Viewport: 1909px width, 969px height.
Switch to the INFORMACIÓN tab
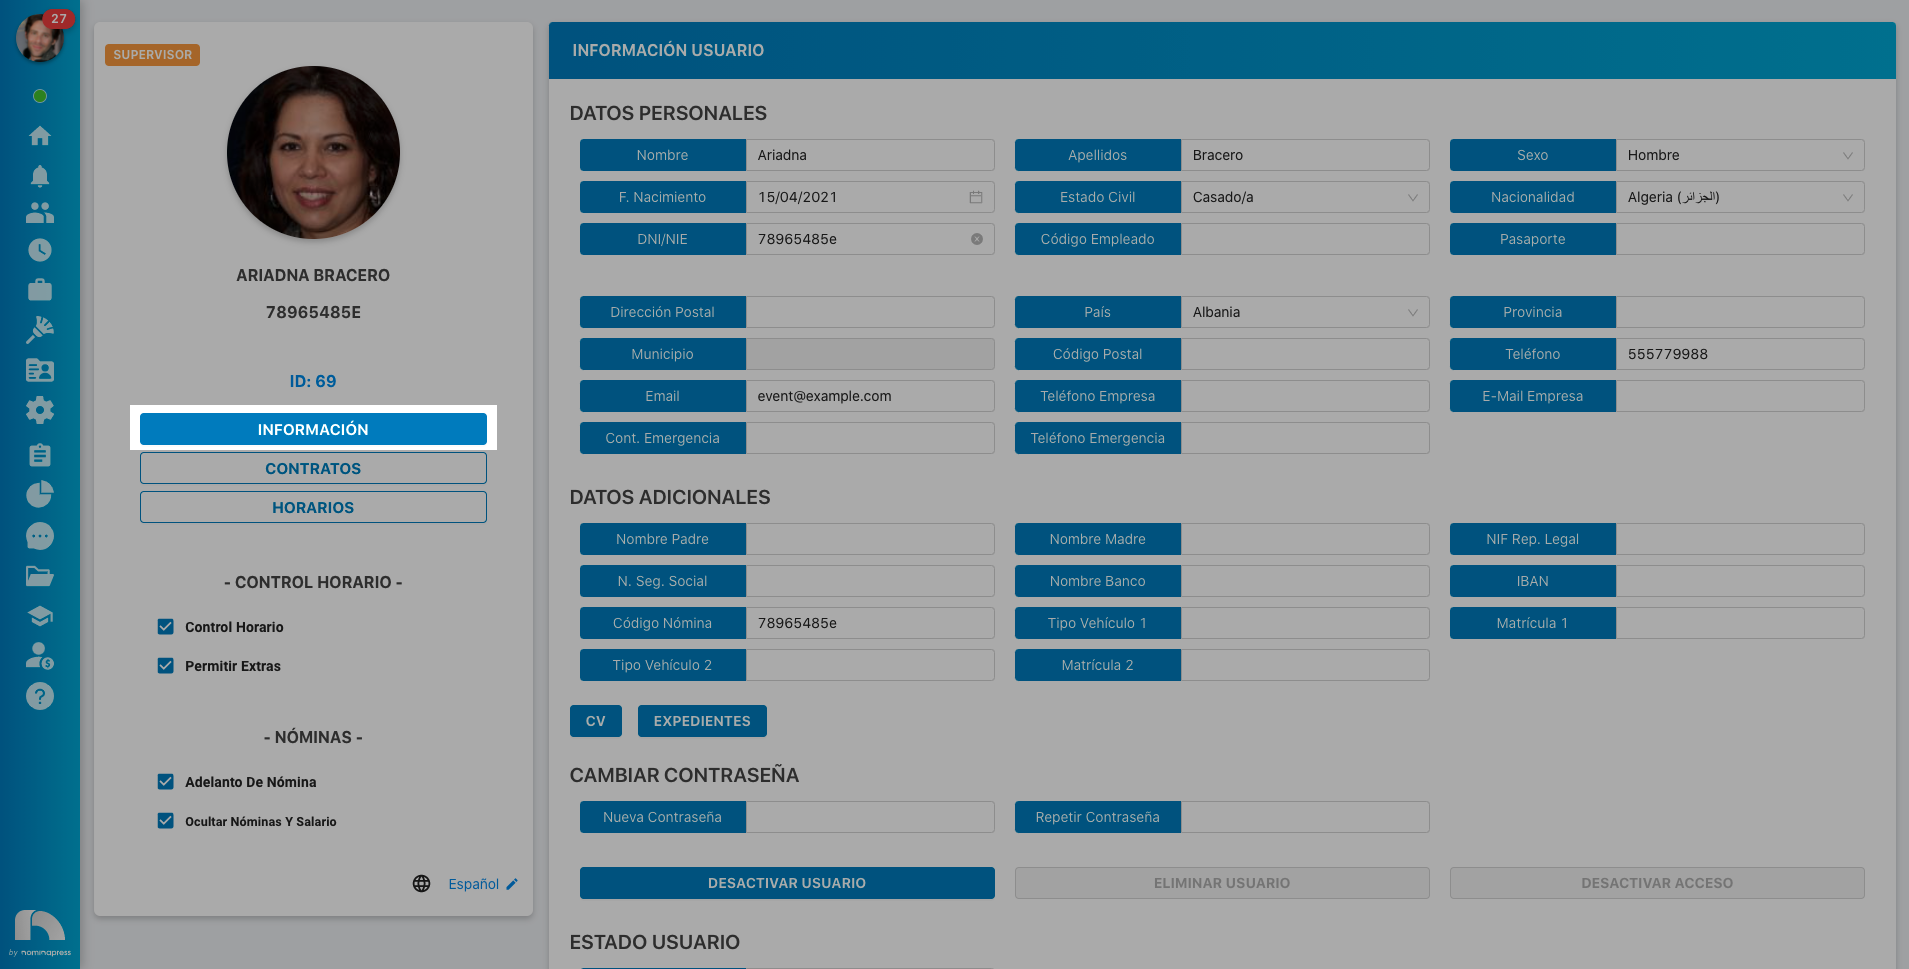pyautogui.click(x=313, y=429)
